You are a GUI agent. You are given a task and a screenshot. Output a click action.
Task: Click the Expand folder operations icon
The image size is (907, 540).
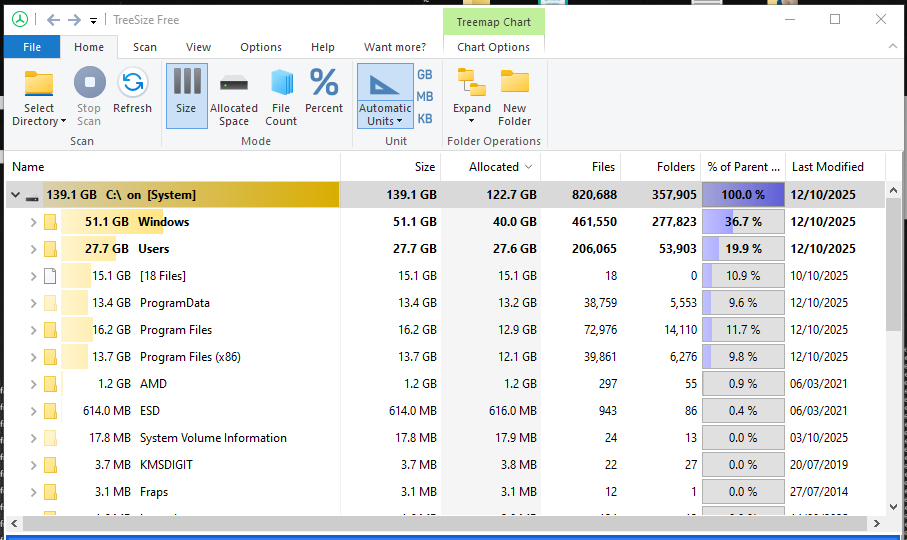471,82
